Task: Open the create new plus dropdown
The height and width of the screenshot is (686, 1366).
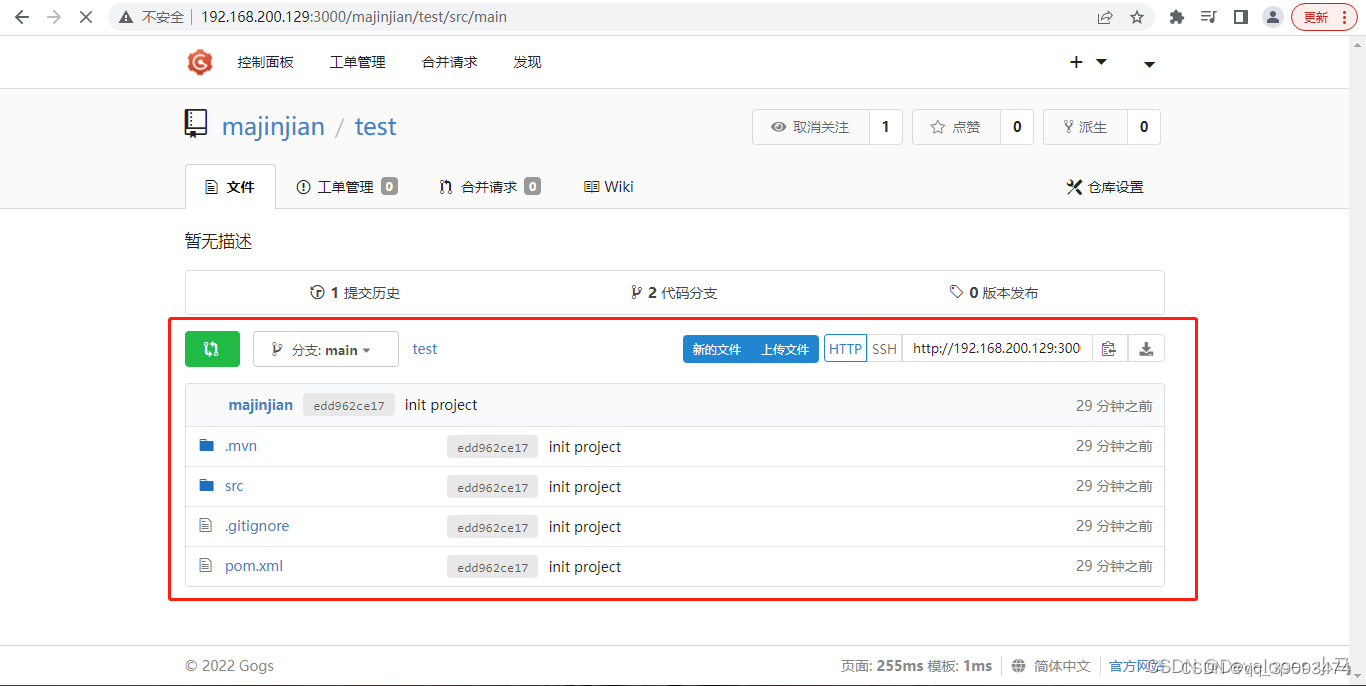Action: (1088, 62)
